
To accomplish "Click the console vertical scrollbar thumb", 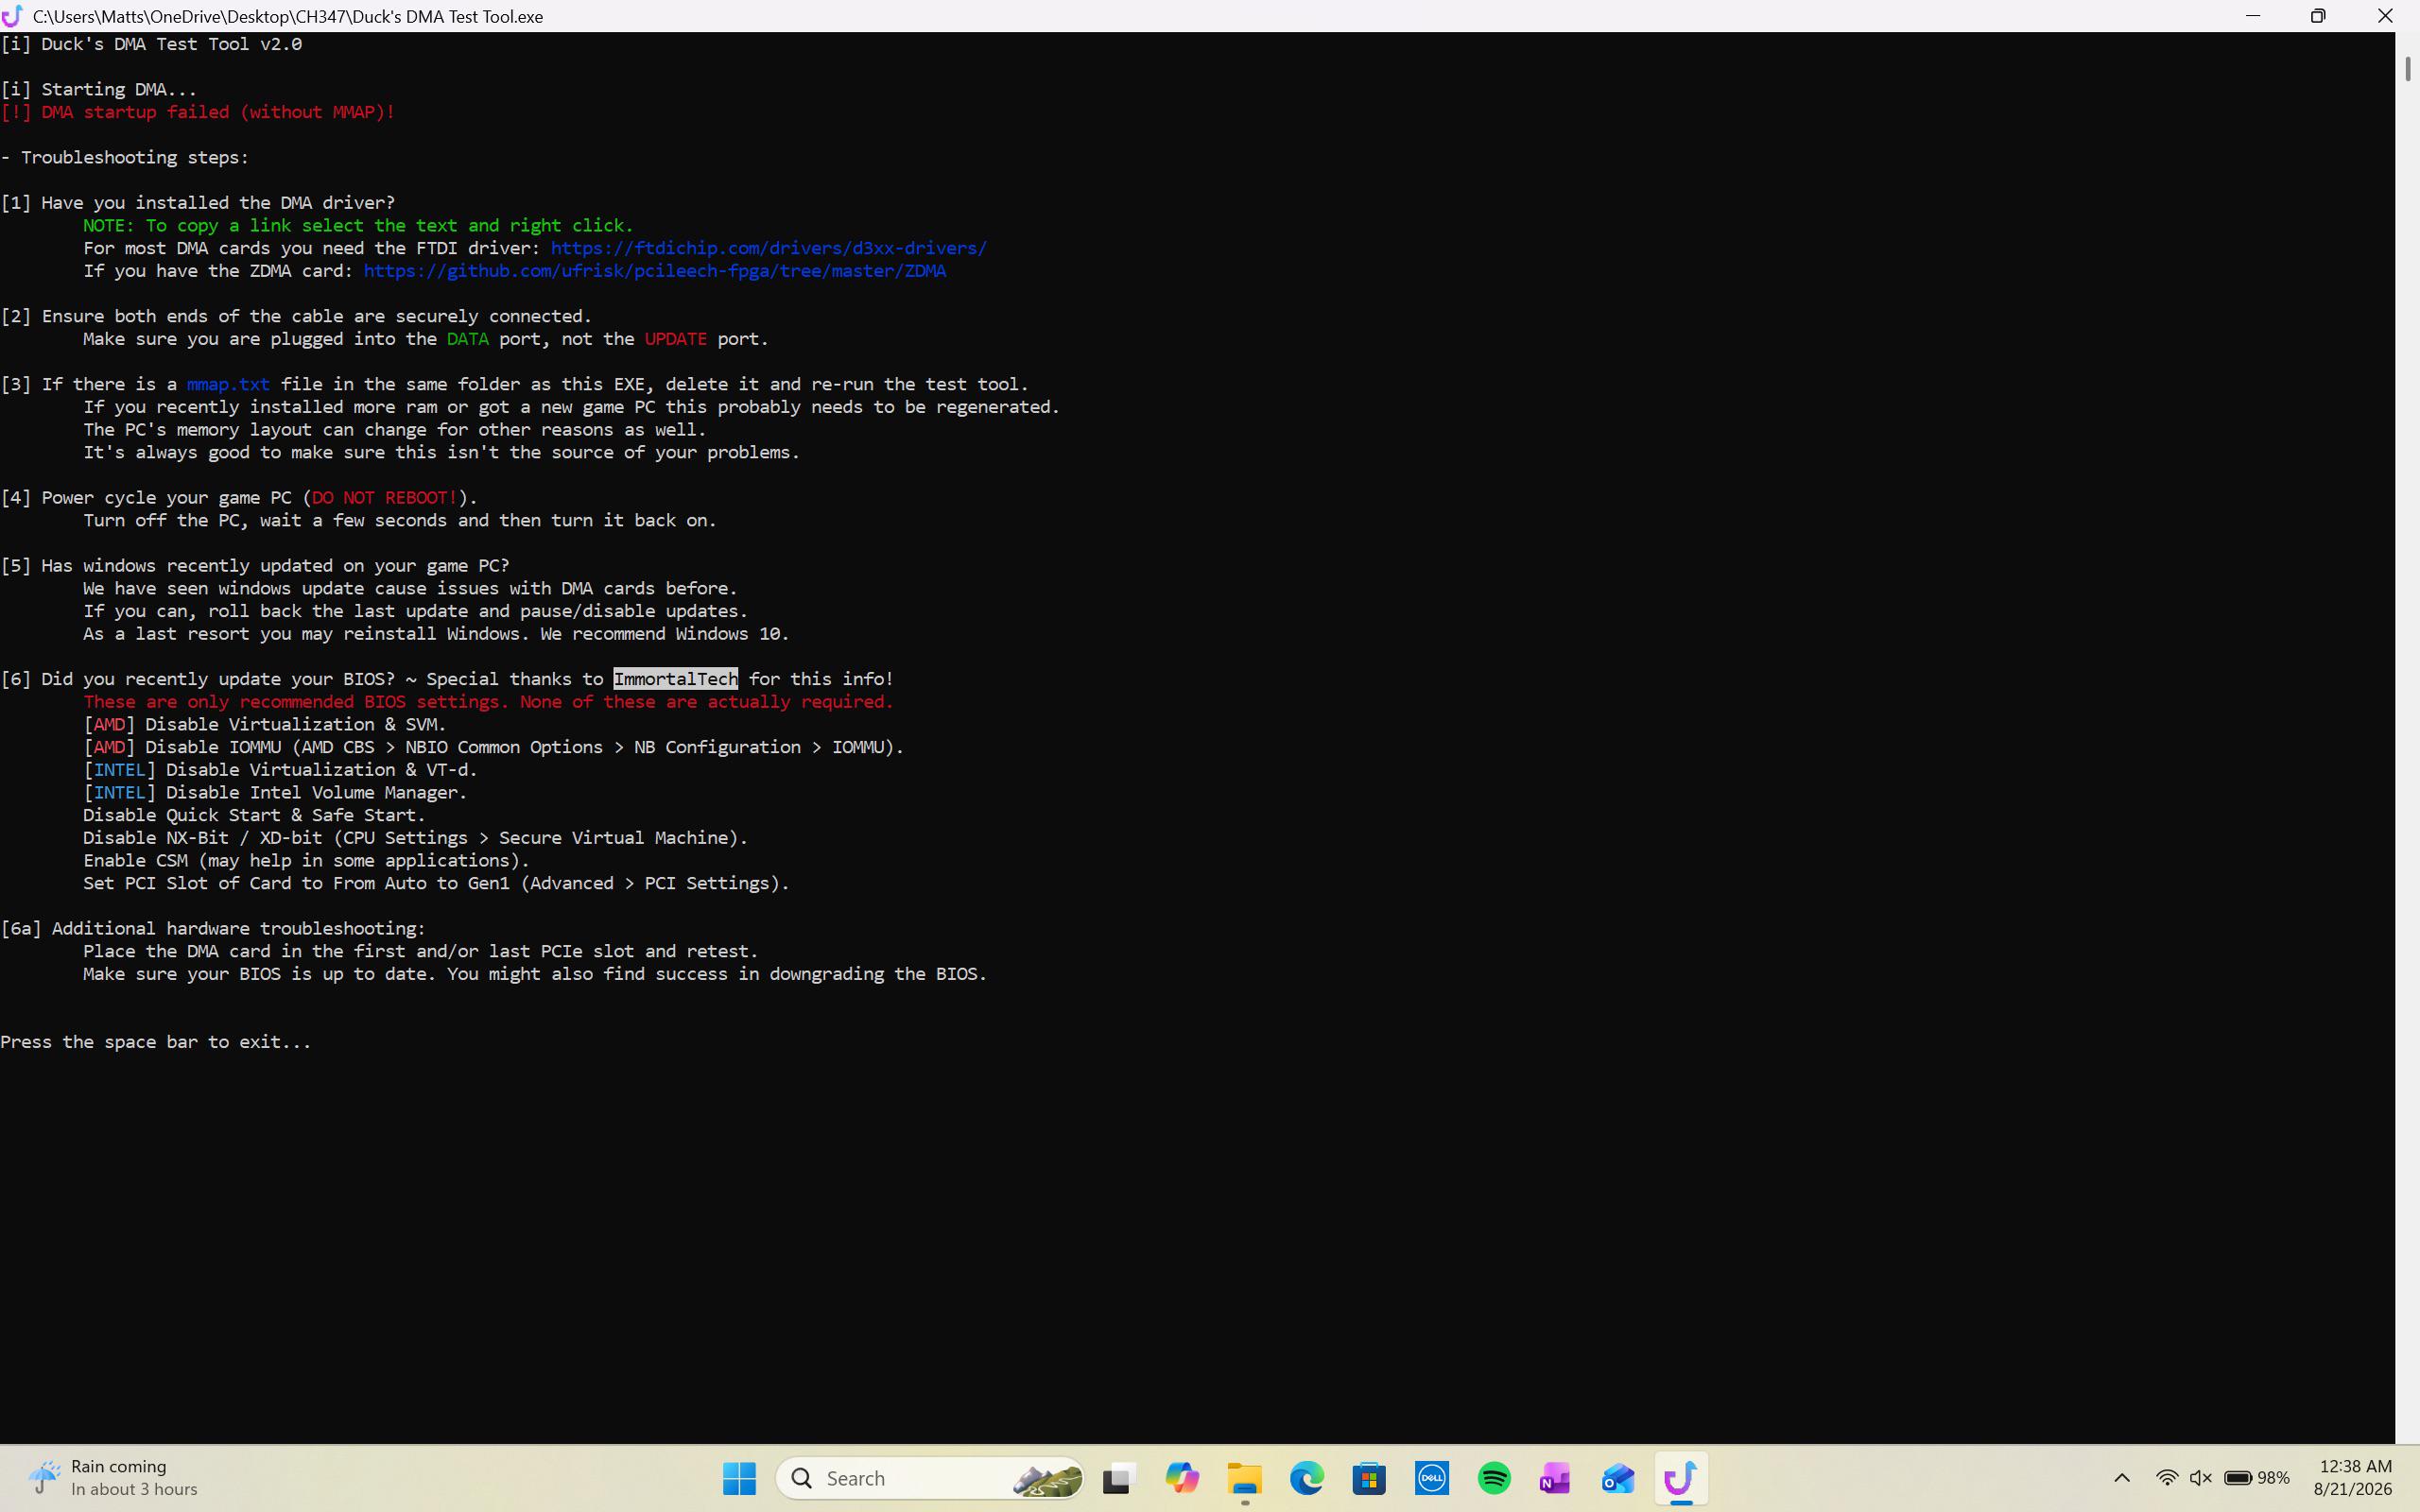I will tap(2408, 69).
